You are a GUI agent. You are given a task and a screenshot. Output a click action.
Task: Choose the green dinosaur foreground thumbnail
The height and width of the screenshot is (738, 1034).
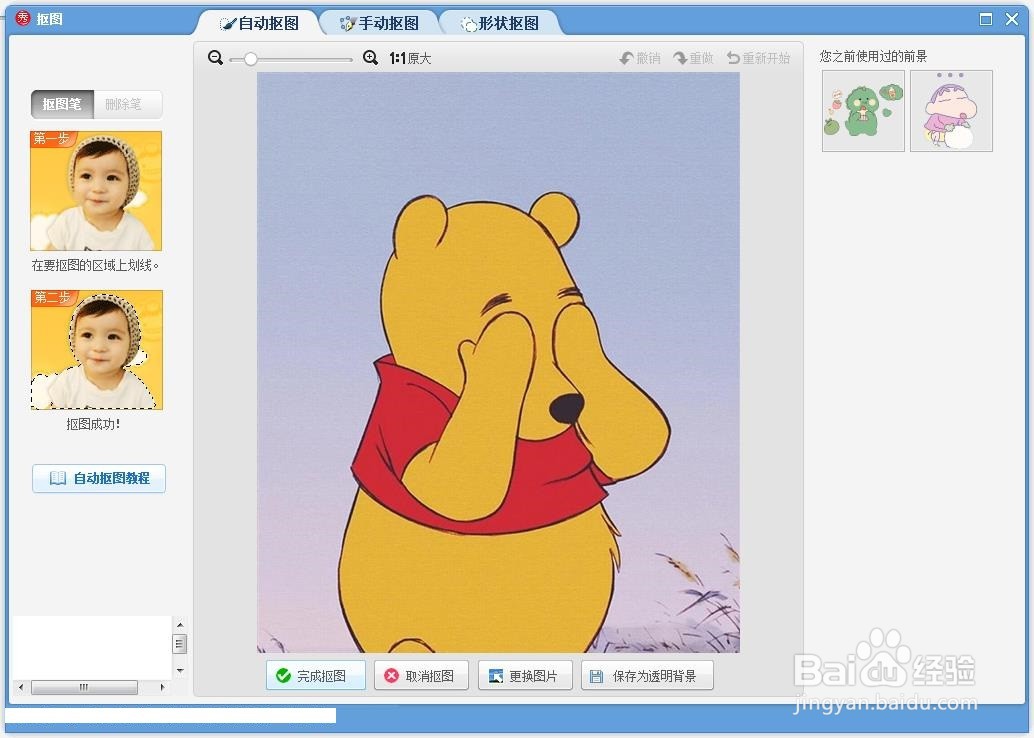pos(863,111)
